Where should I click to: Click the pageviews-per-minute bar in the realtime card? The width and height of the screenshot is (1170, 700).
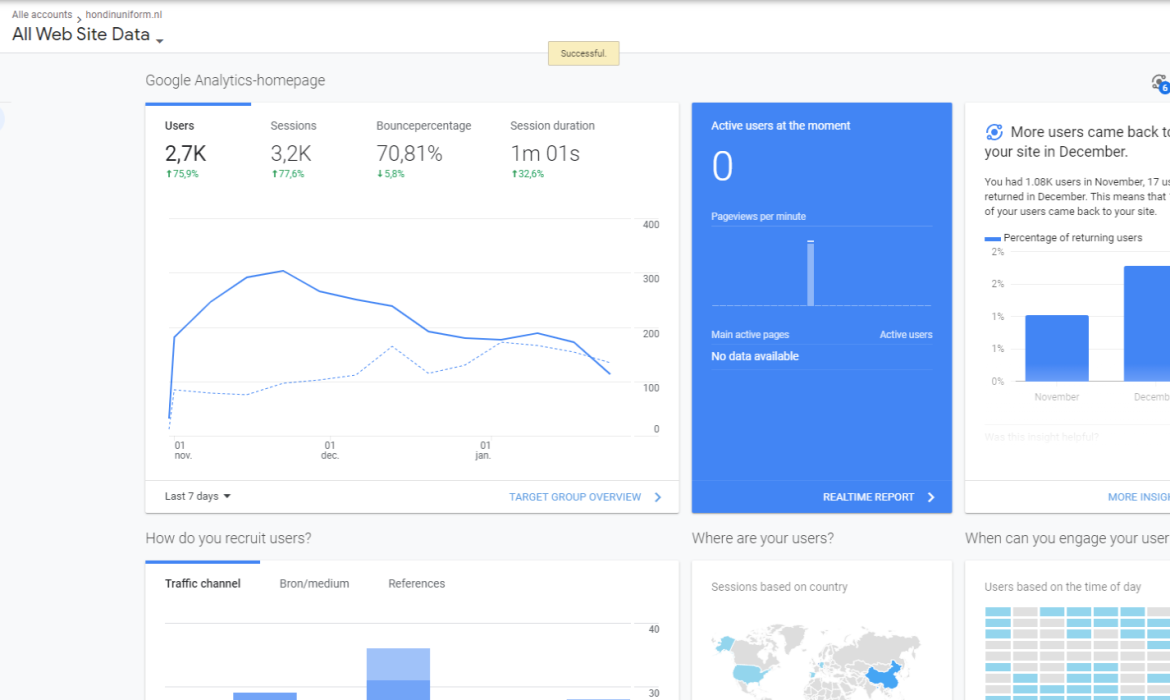pyautogui.click(x=810, y=273)
